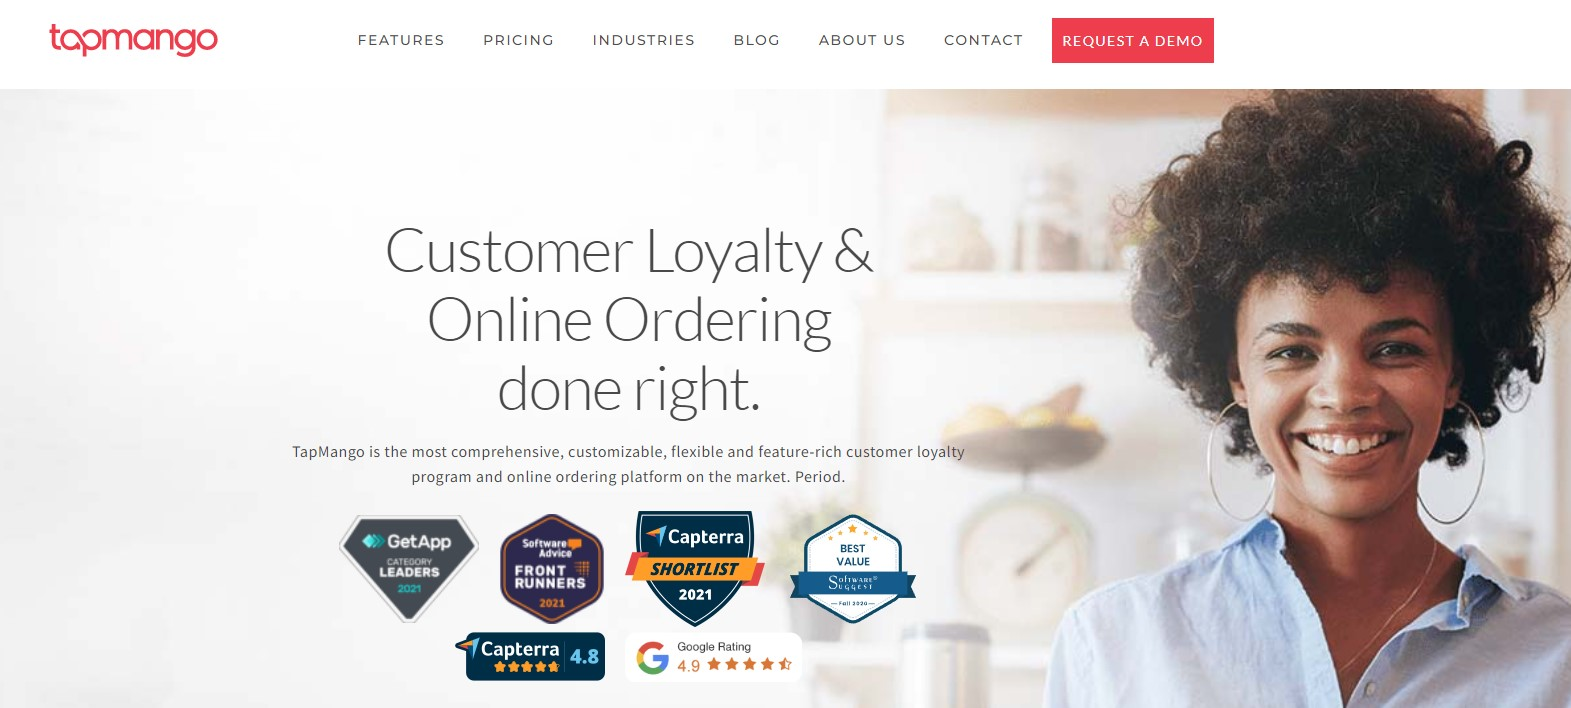The width and height of the screenshot is (1571, 708).
Task: Visit the Blog link
Action: 756,40
